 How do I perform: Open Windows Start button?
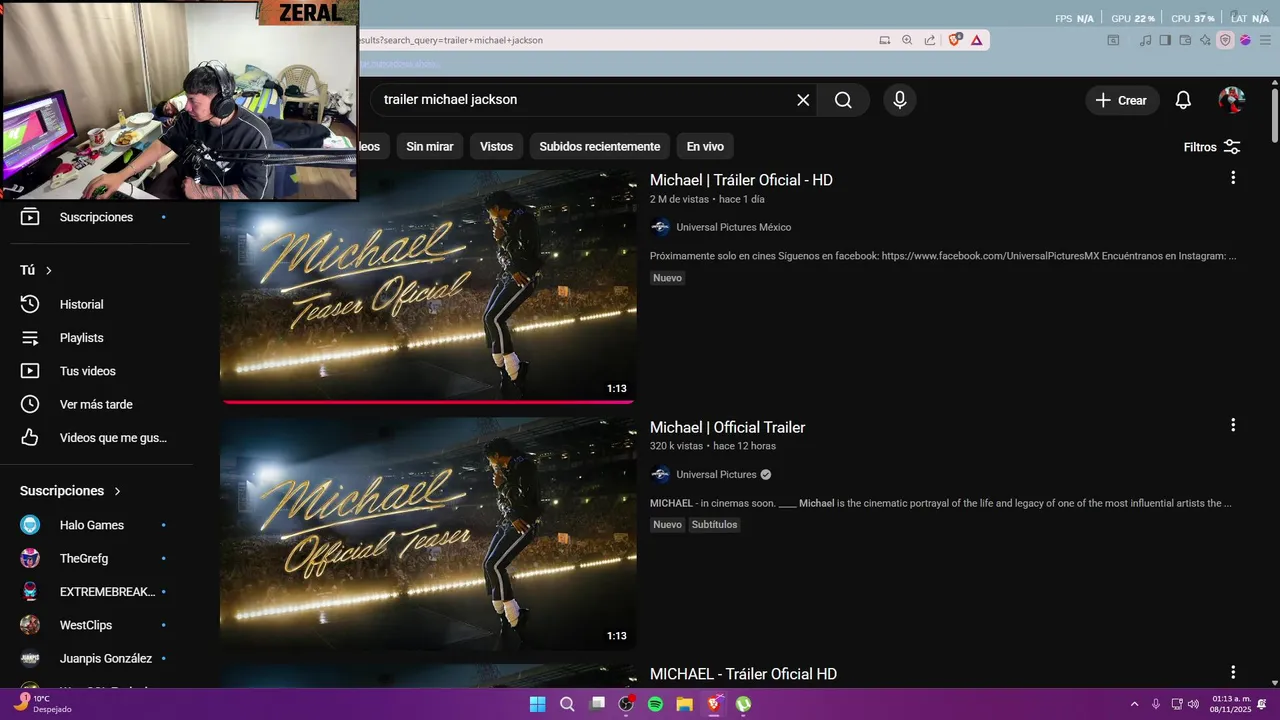click(x=537, y=704)
